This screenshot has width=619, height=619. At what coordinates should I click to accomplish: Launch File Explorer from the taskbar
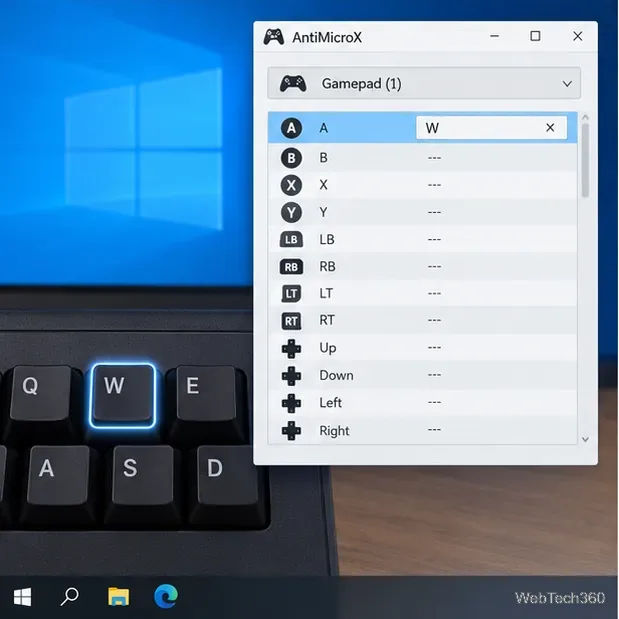tap(118, 596)
